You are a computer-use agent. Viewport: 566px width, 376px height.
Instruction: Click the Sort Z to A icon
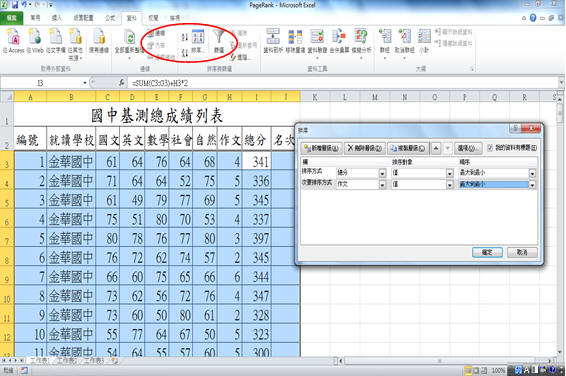click(x=185, y=53)
